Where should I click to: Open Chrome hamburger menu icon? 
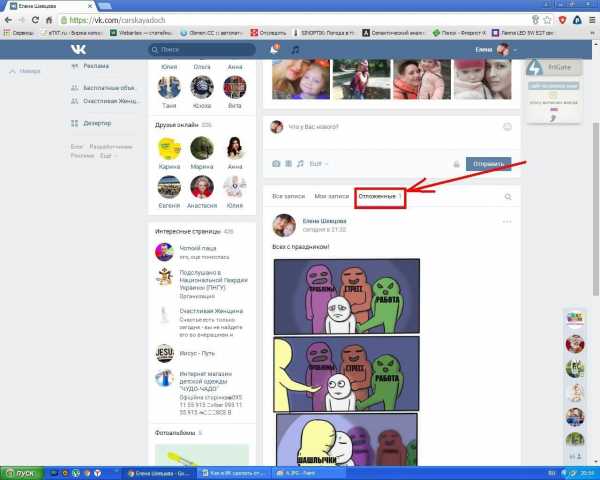point(592,20)
